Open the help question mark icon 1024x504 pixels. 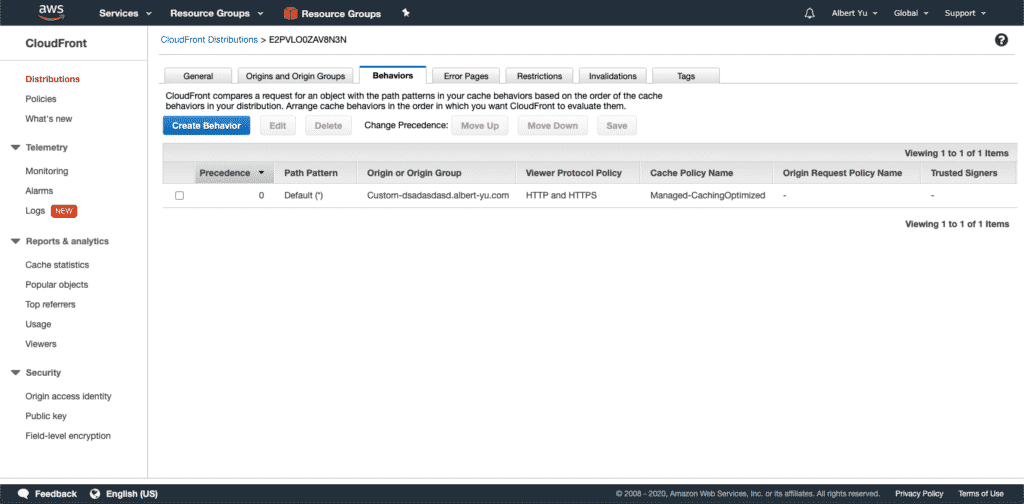point(1001,40)
